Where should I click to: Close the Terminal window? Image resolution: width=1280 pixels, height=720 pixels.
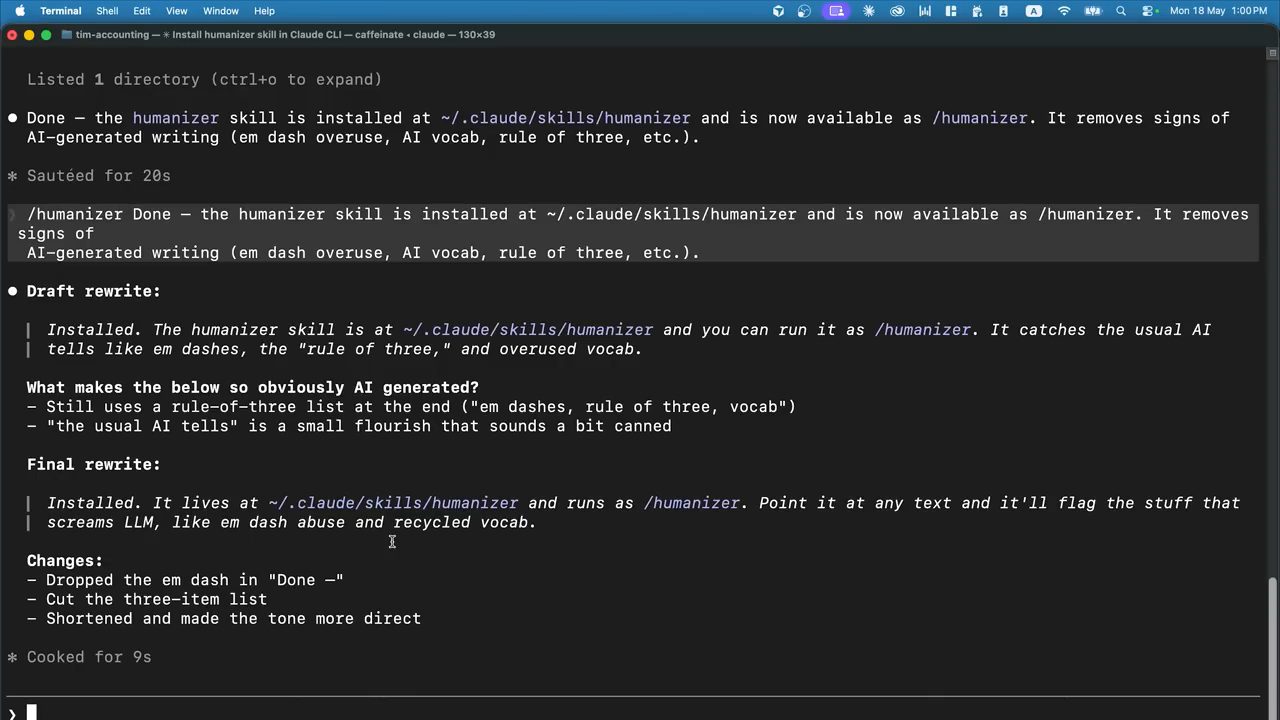(12, 34)
